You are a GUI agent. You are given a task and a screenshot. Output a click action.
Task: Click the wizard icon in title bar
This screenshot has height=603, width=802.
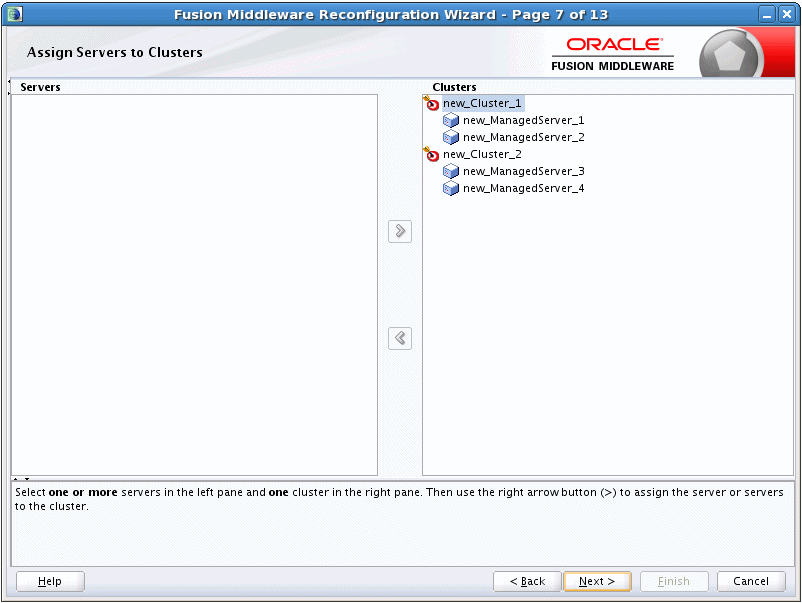coord(14,14)
